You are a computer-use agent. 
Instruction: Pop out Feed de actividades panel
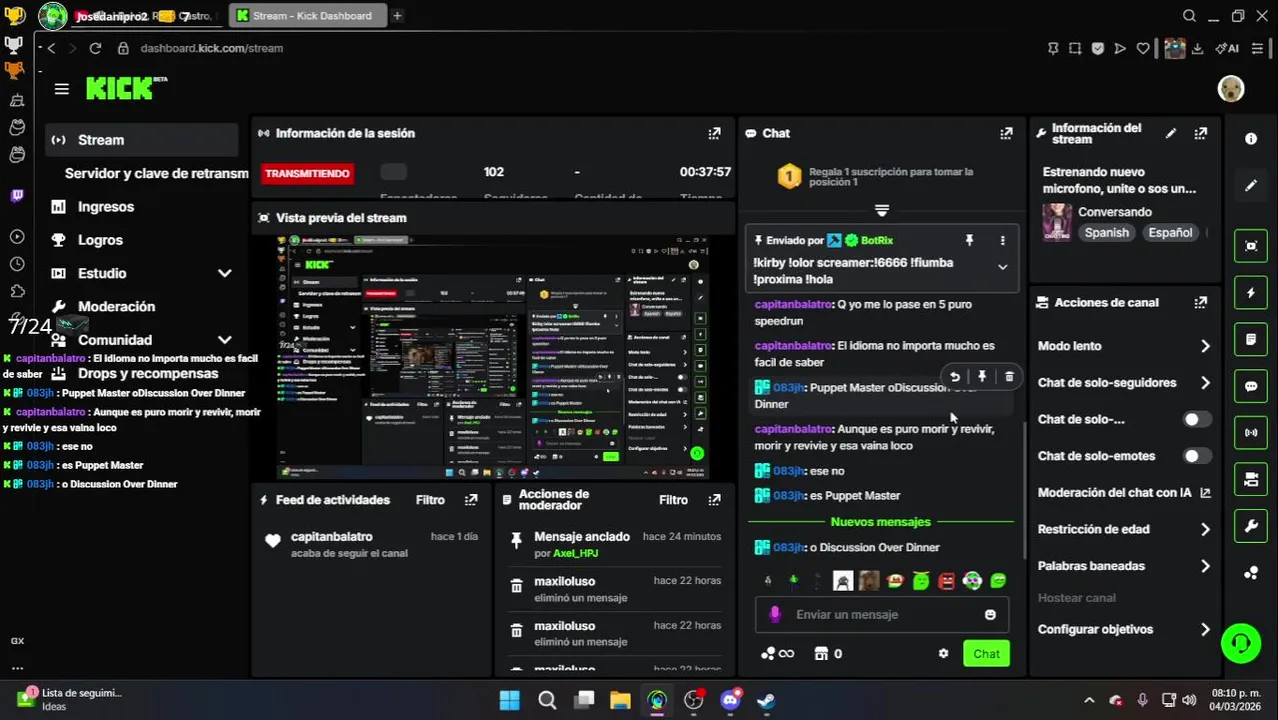(x=471, y=500)
